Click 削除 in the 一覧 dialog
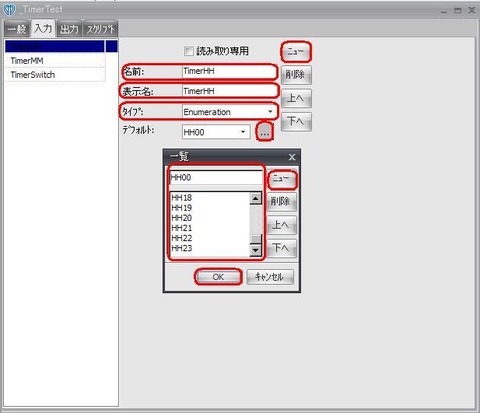The height and width of the screenshot is (413, 480). pos(282,202)
